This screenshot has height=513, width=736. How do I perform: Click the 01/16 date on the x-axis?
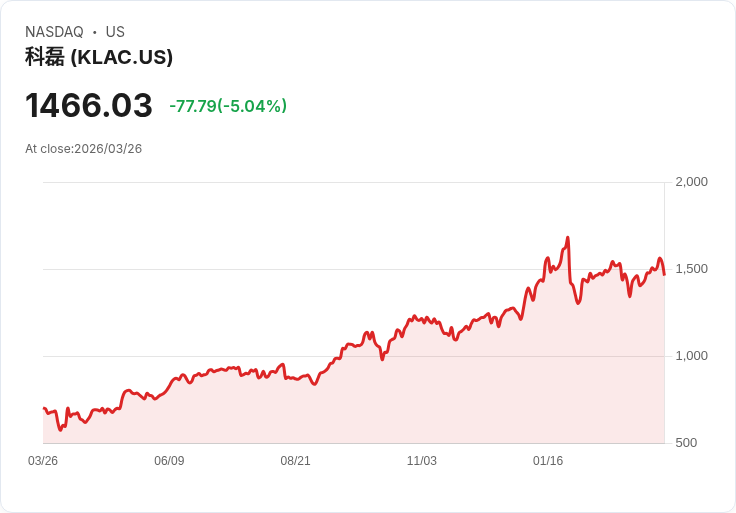(x=548, y=461)
